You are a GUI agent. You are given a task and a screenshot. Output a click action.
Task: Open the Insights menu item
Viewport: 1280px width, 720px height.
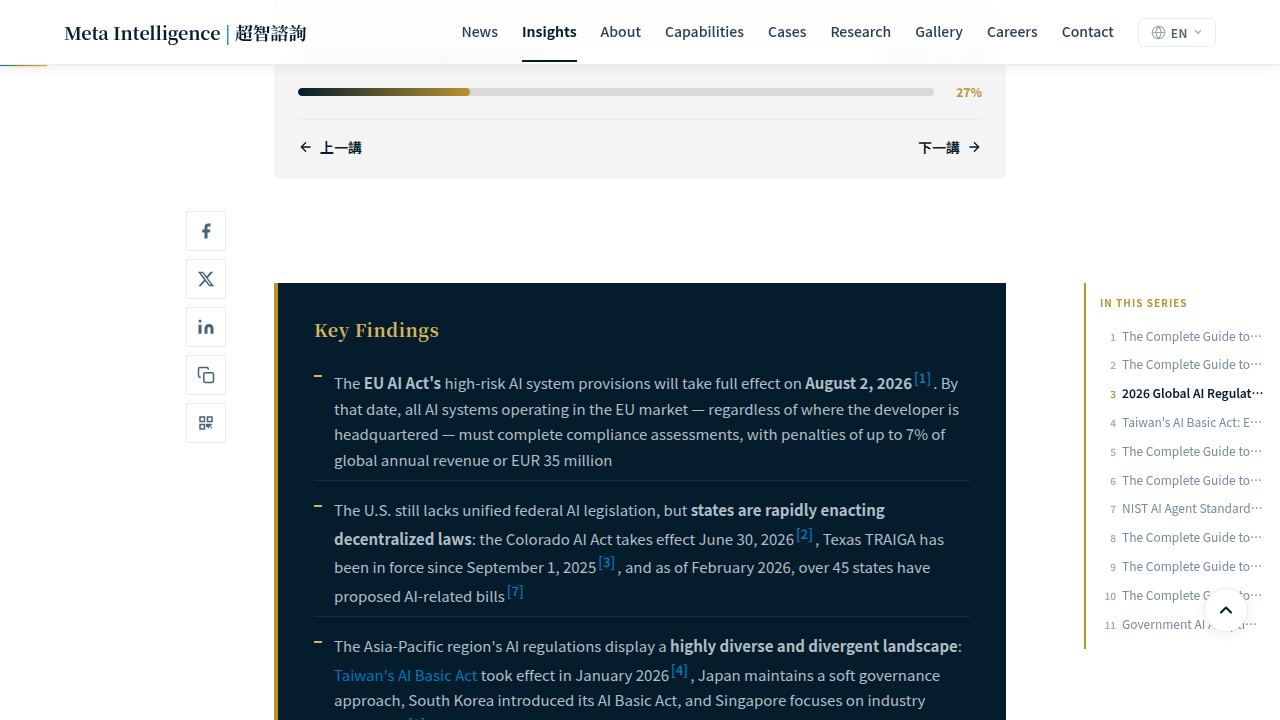click(549, 32)
